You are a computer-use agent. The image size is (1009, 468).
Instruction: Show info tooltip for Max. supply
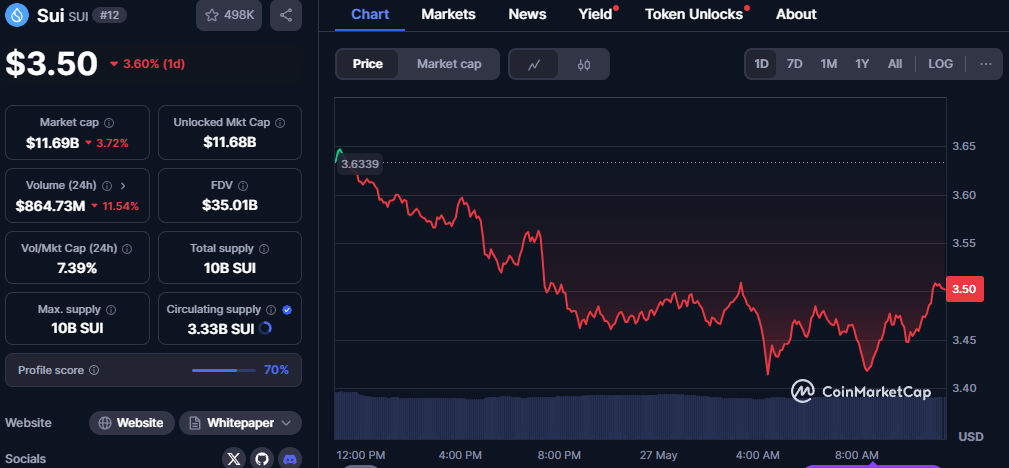[x=111, y=310]
